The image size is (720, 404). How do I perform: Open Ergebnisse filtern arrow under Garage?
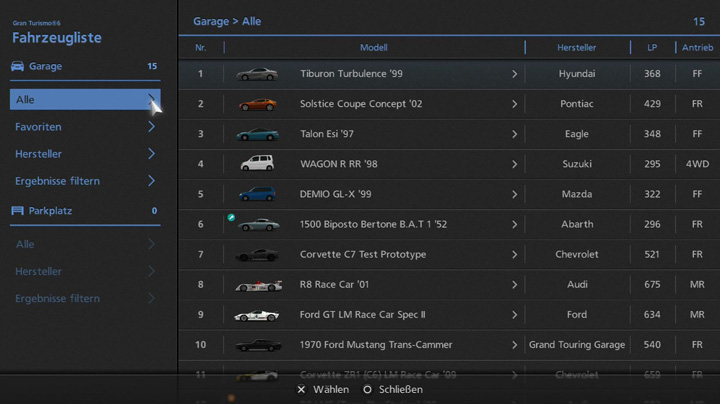pyautogui.click(x=151, y=181)
